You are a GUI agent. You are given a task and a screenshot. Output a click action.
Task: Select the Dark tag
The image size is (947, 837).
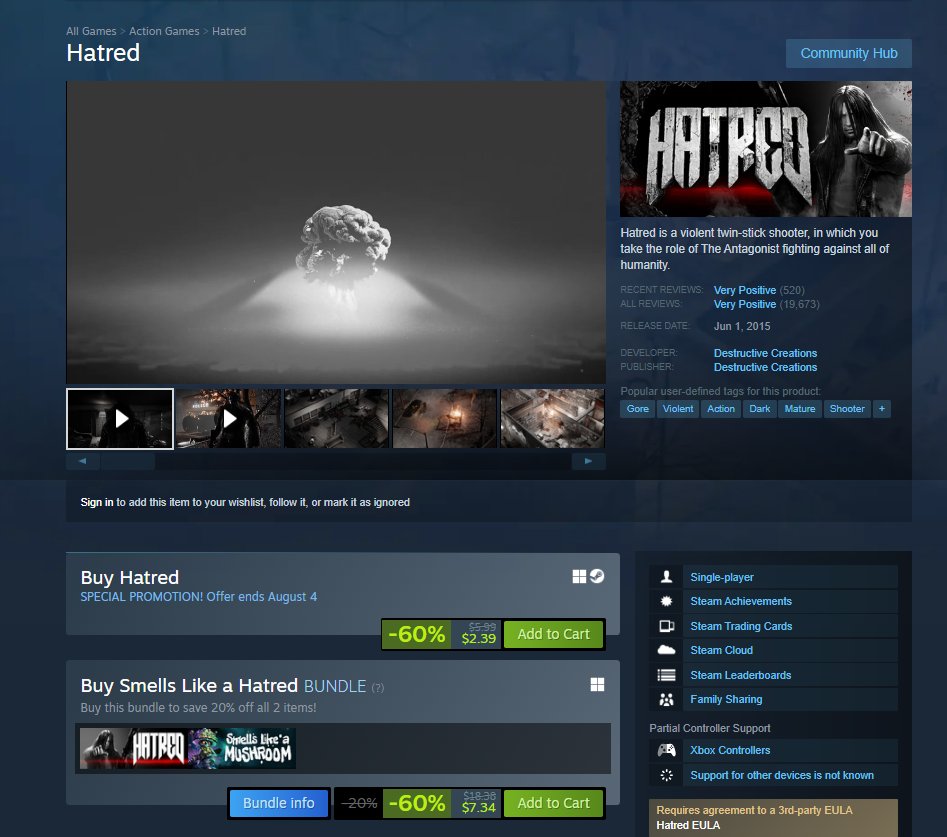click(x=760, y=409)
